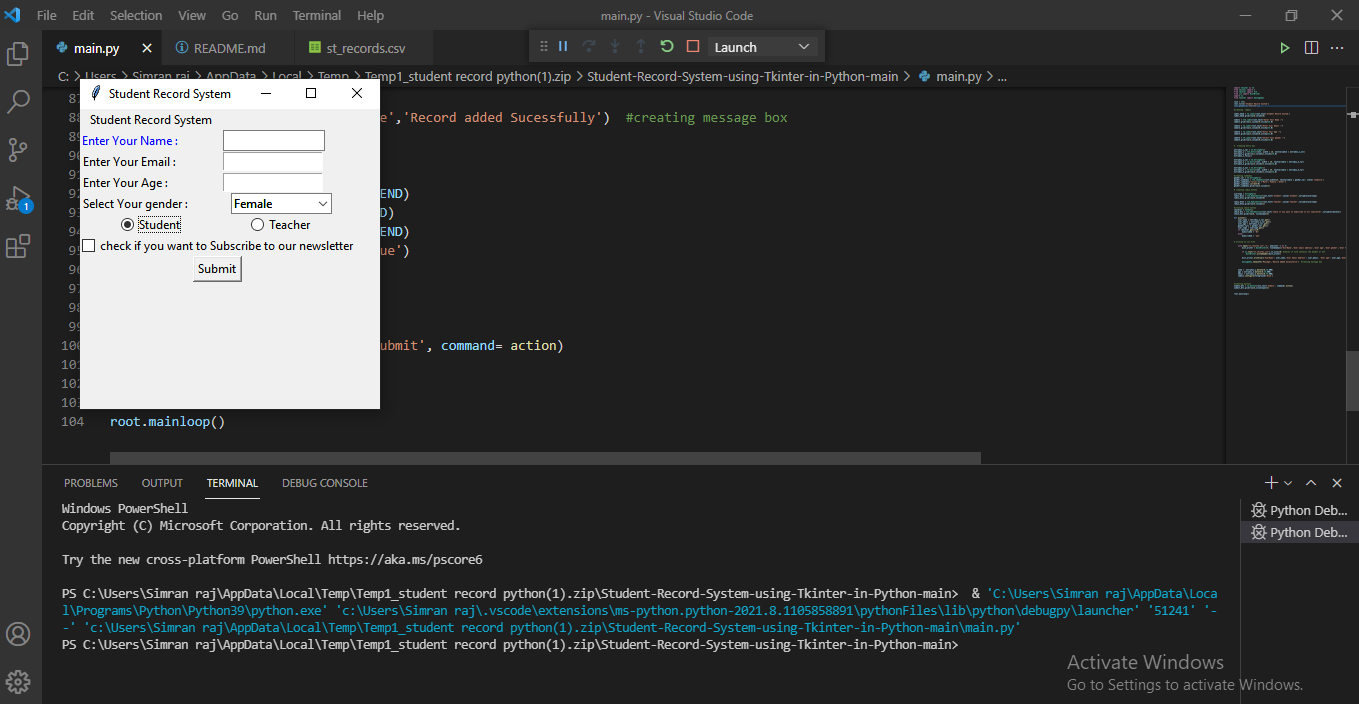Click the Submit button in the form
Screen dimensions: 1359x704
point(217,268)
